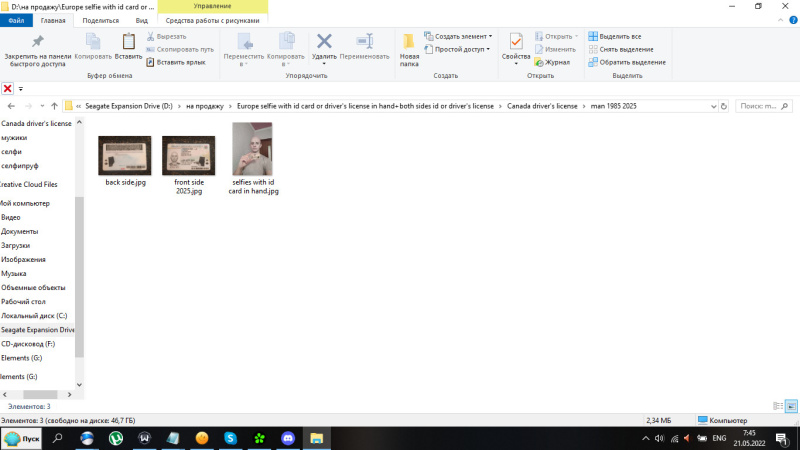Click the Pin to Quick Access icon
Image resolution: width=800 pixels, height=450 pixels.
pos(37,42)
